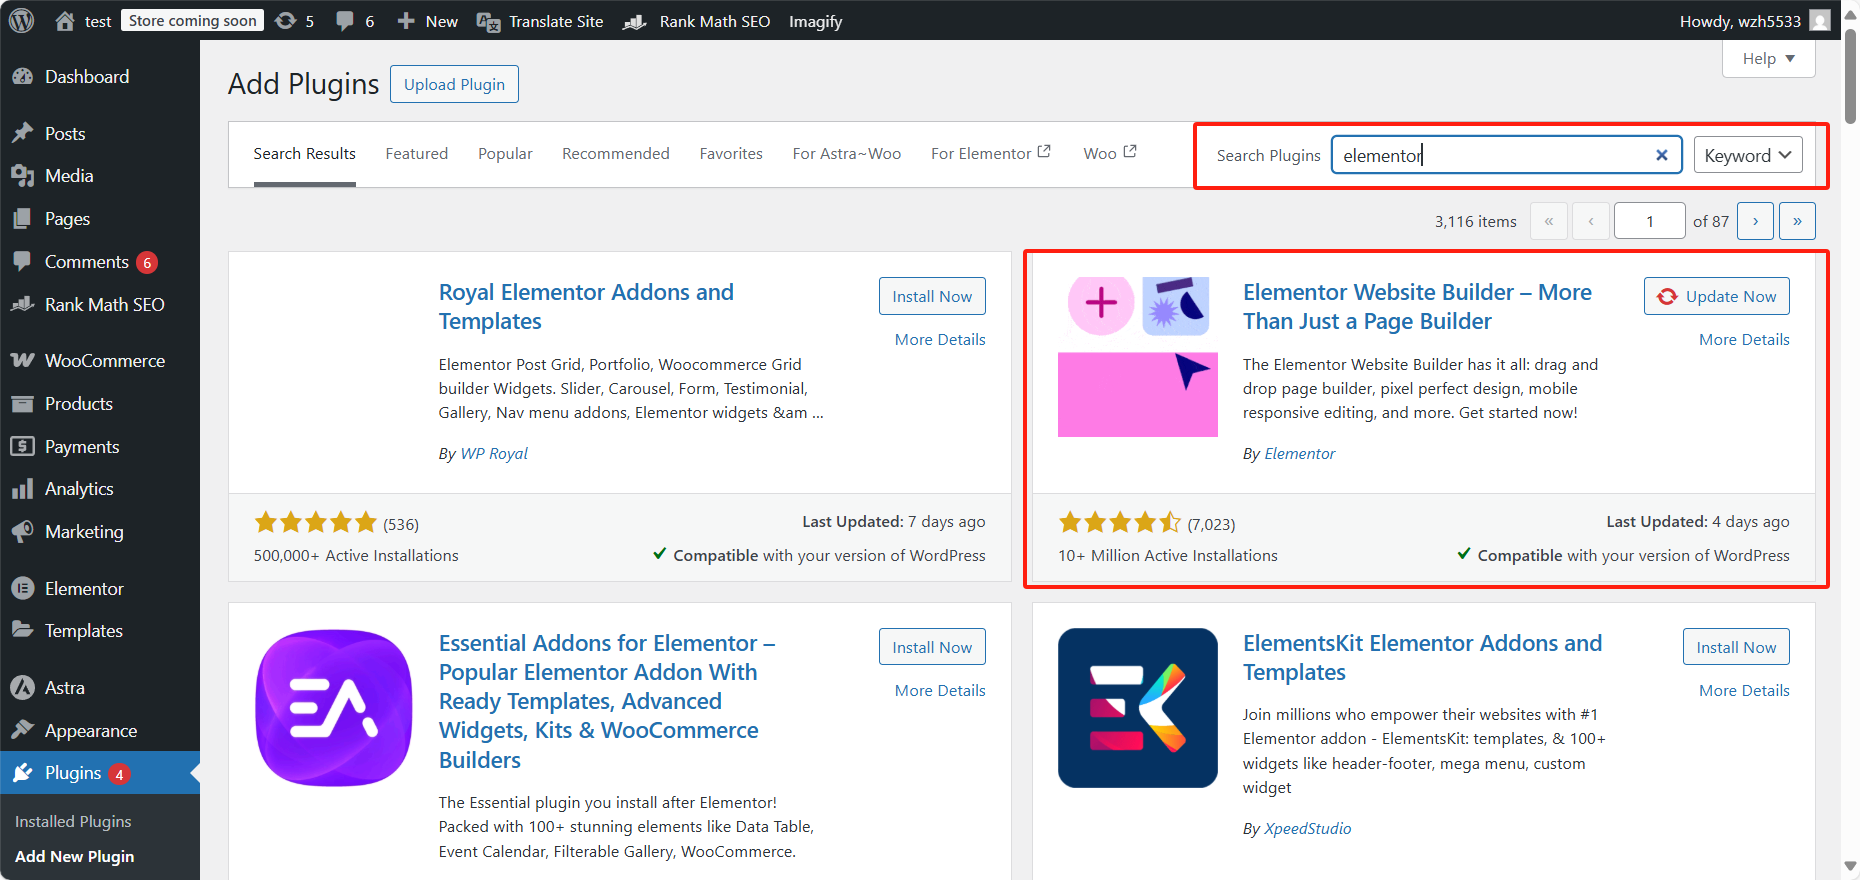This screenshot has width=1860, height=880.
Task: Open the Translate Site toolbar item
Action: pos(540,21)
